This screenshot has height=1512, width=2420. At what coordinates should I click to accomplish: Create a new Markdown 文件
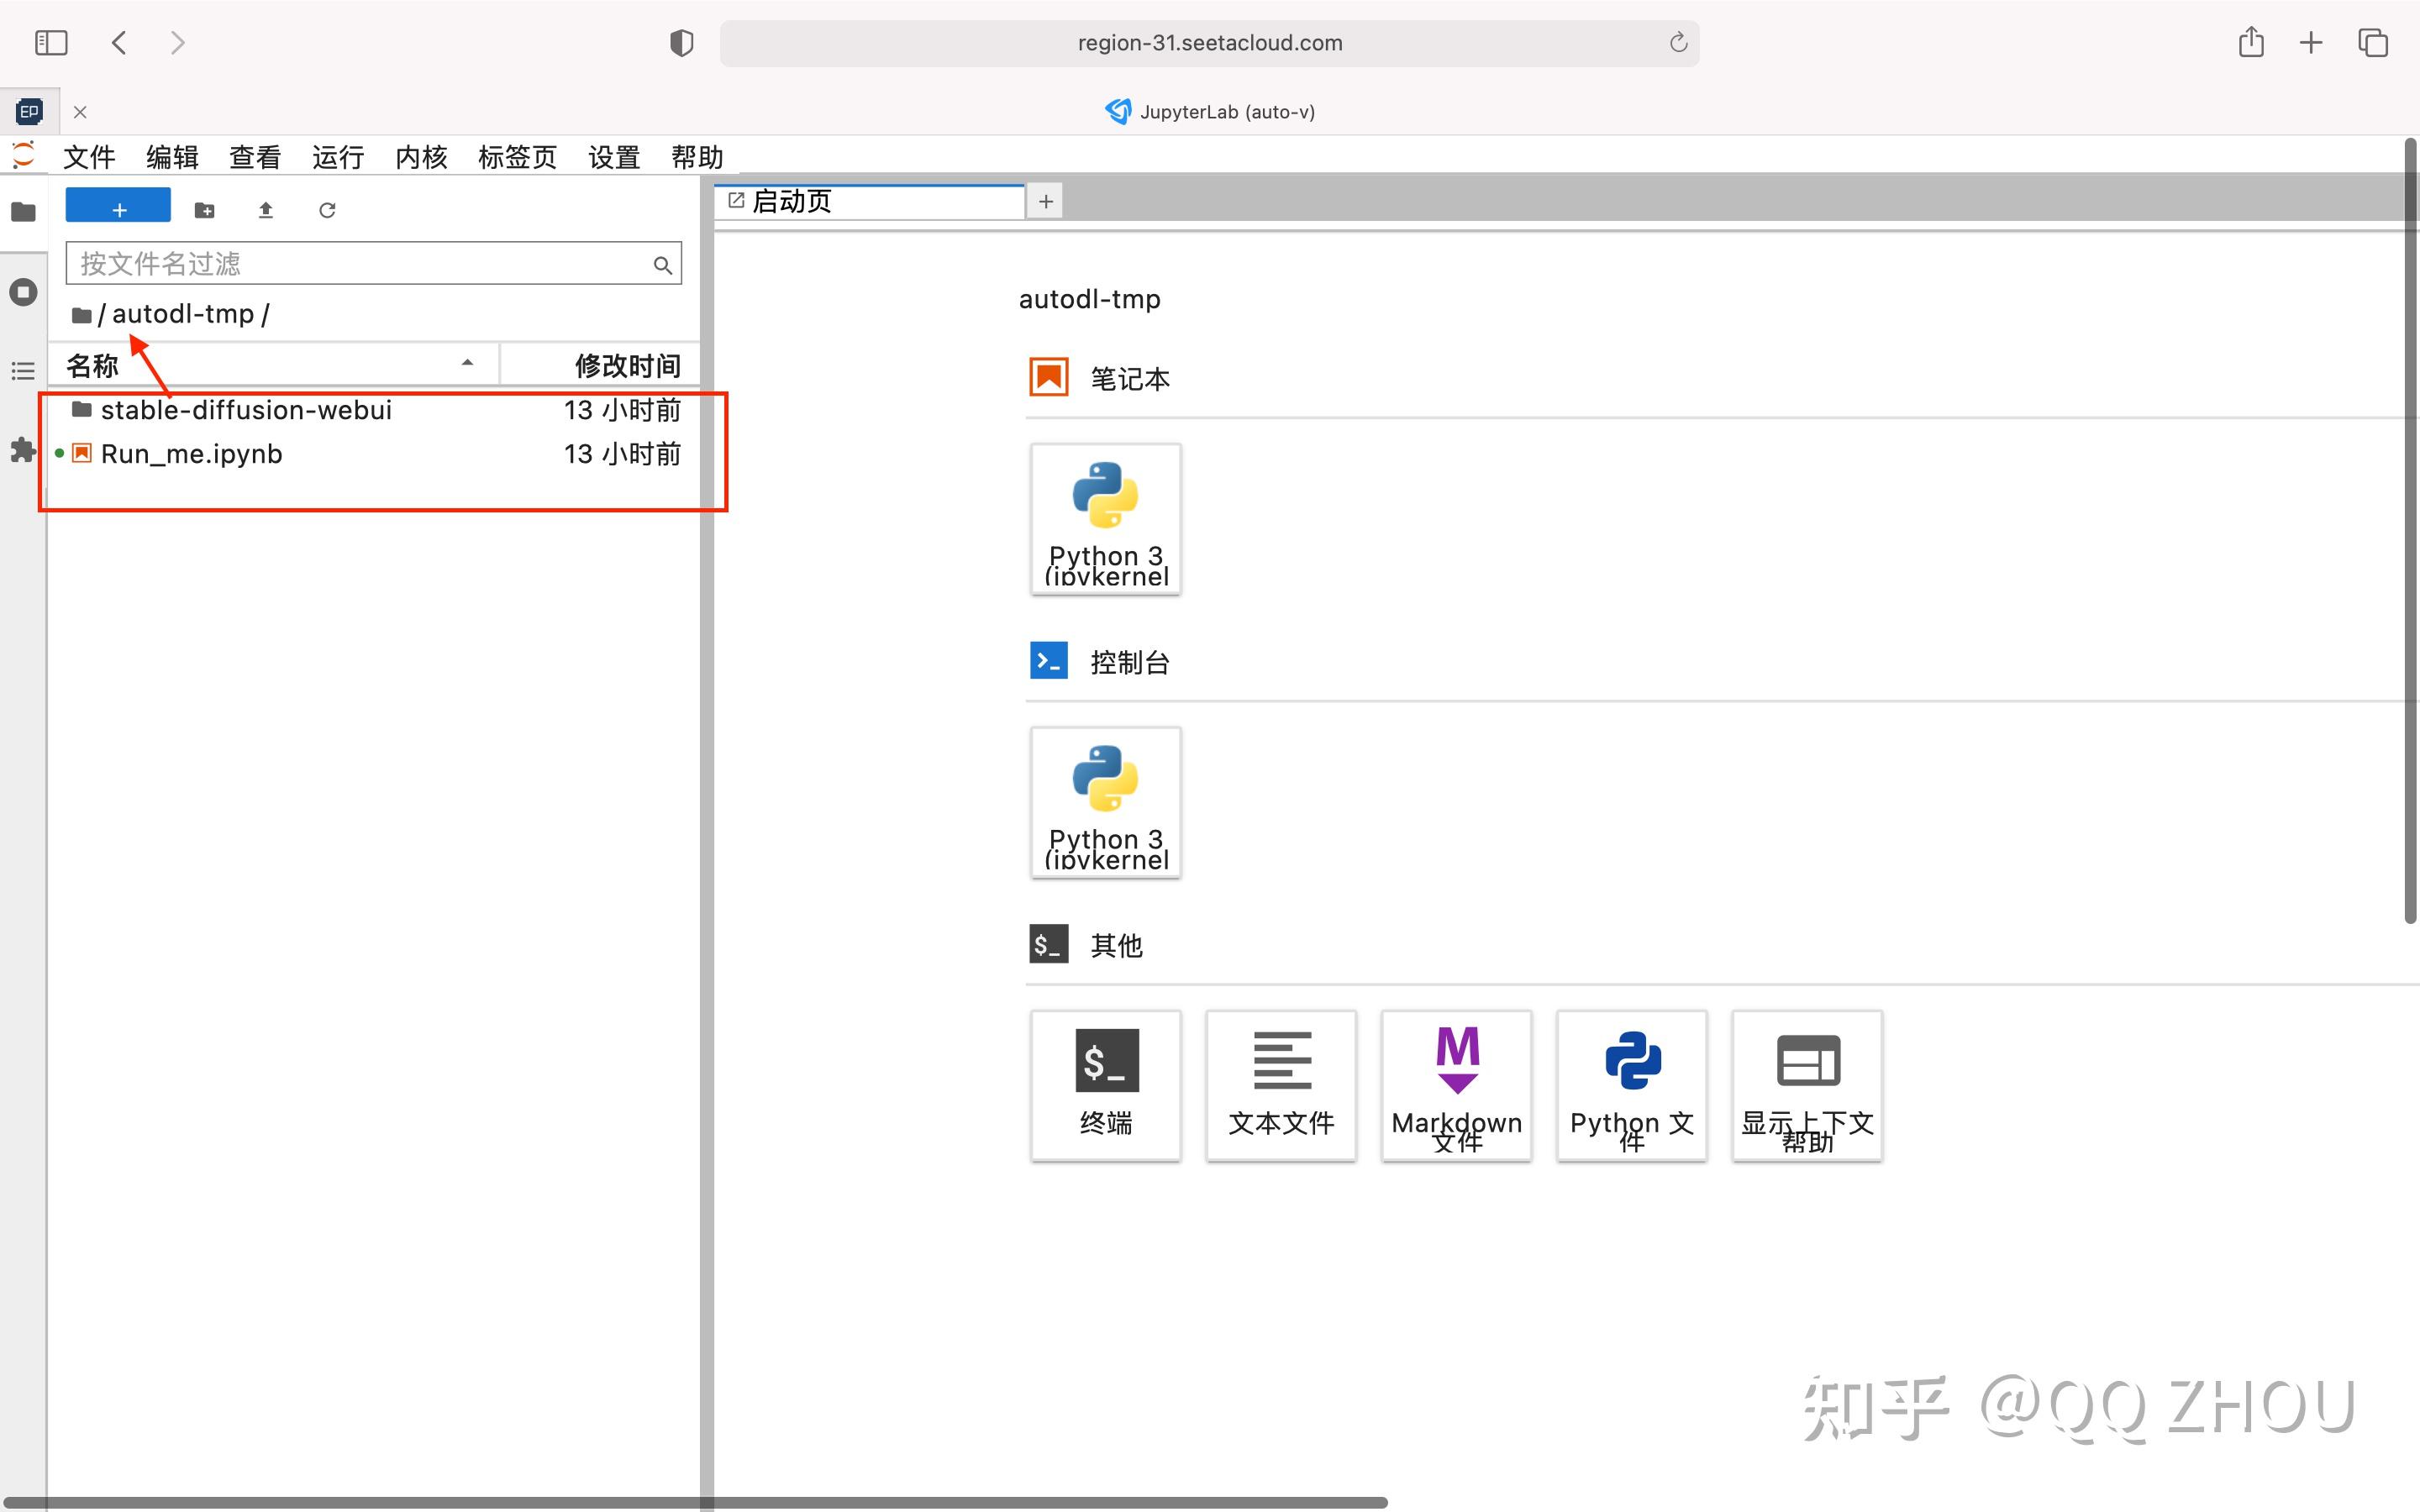click(x=1457, y=1086)
